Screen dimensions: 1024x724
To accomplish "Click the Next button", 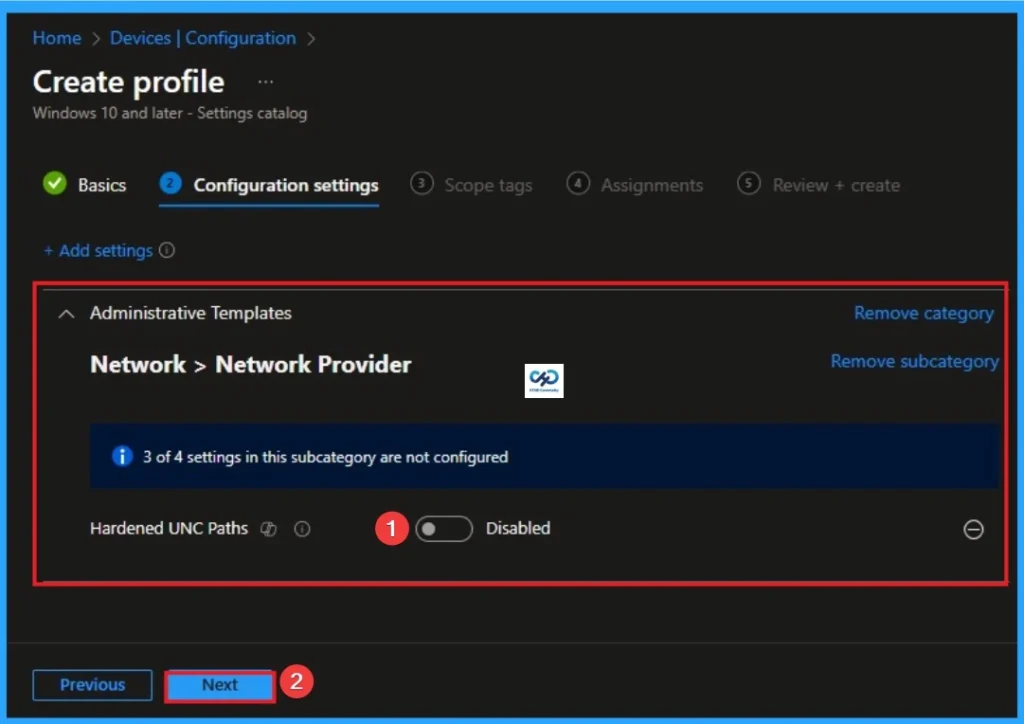I will pyautogui.click(x=219, y=685).
